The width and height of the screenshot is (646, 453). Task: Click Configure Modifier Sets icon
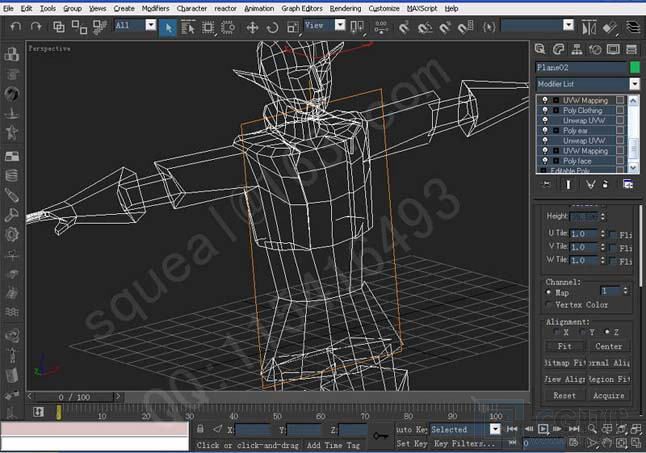pos(628,184)
